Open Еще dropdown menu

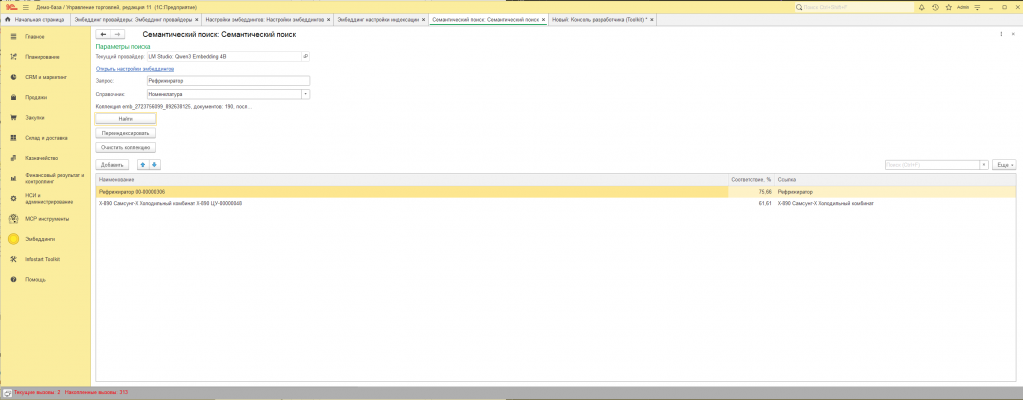click(x=1003, y=165)
